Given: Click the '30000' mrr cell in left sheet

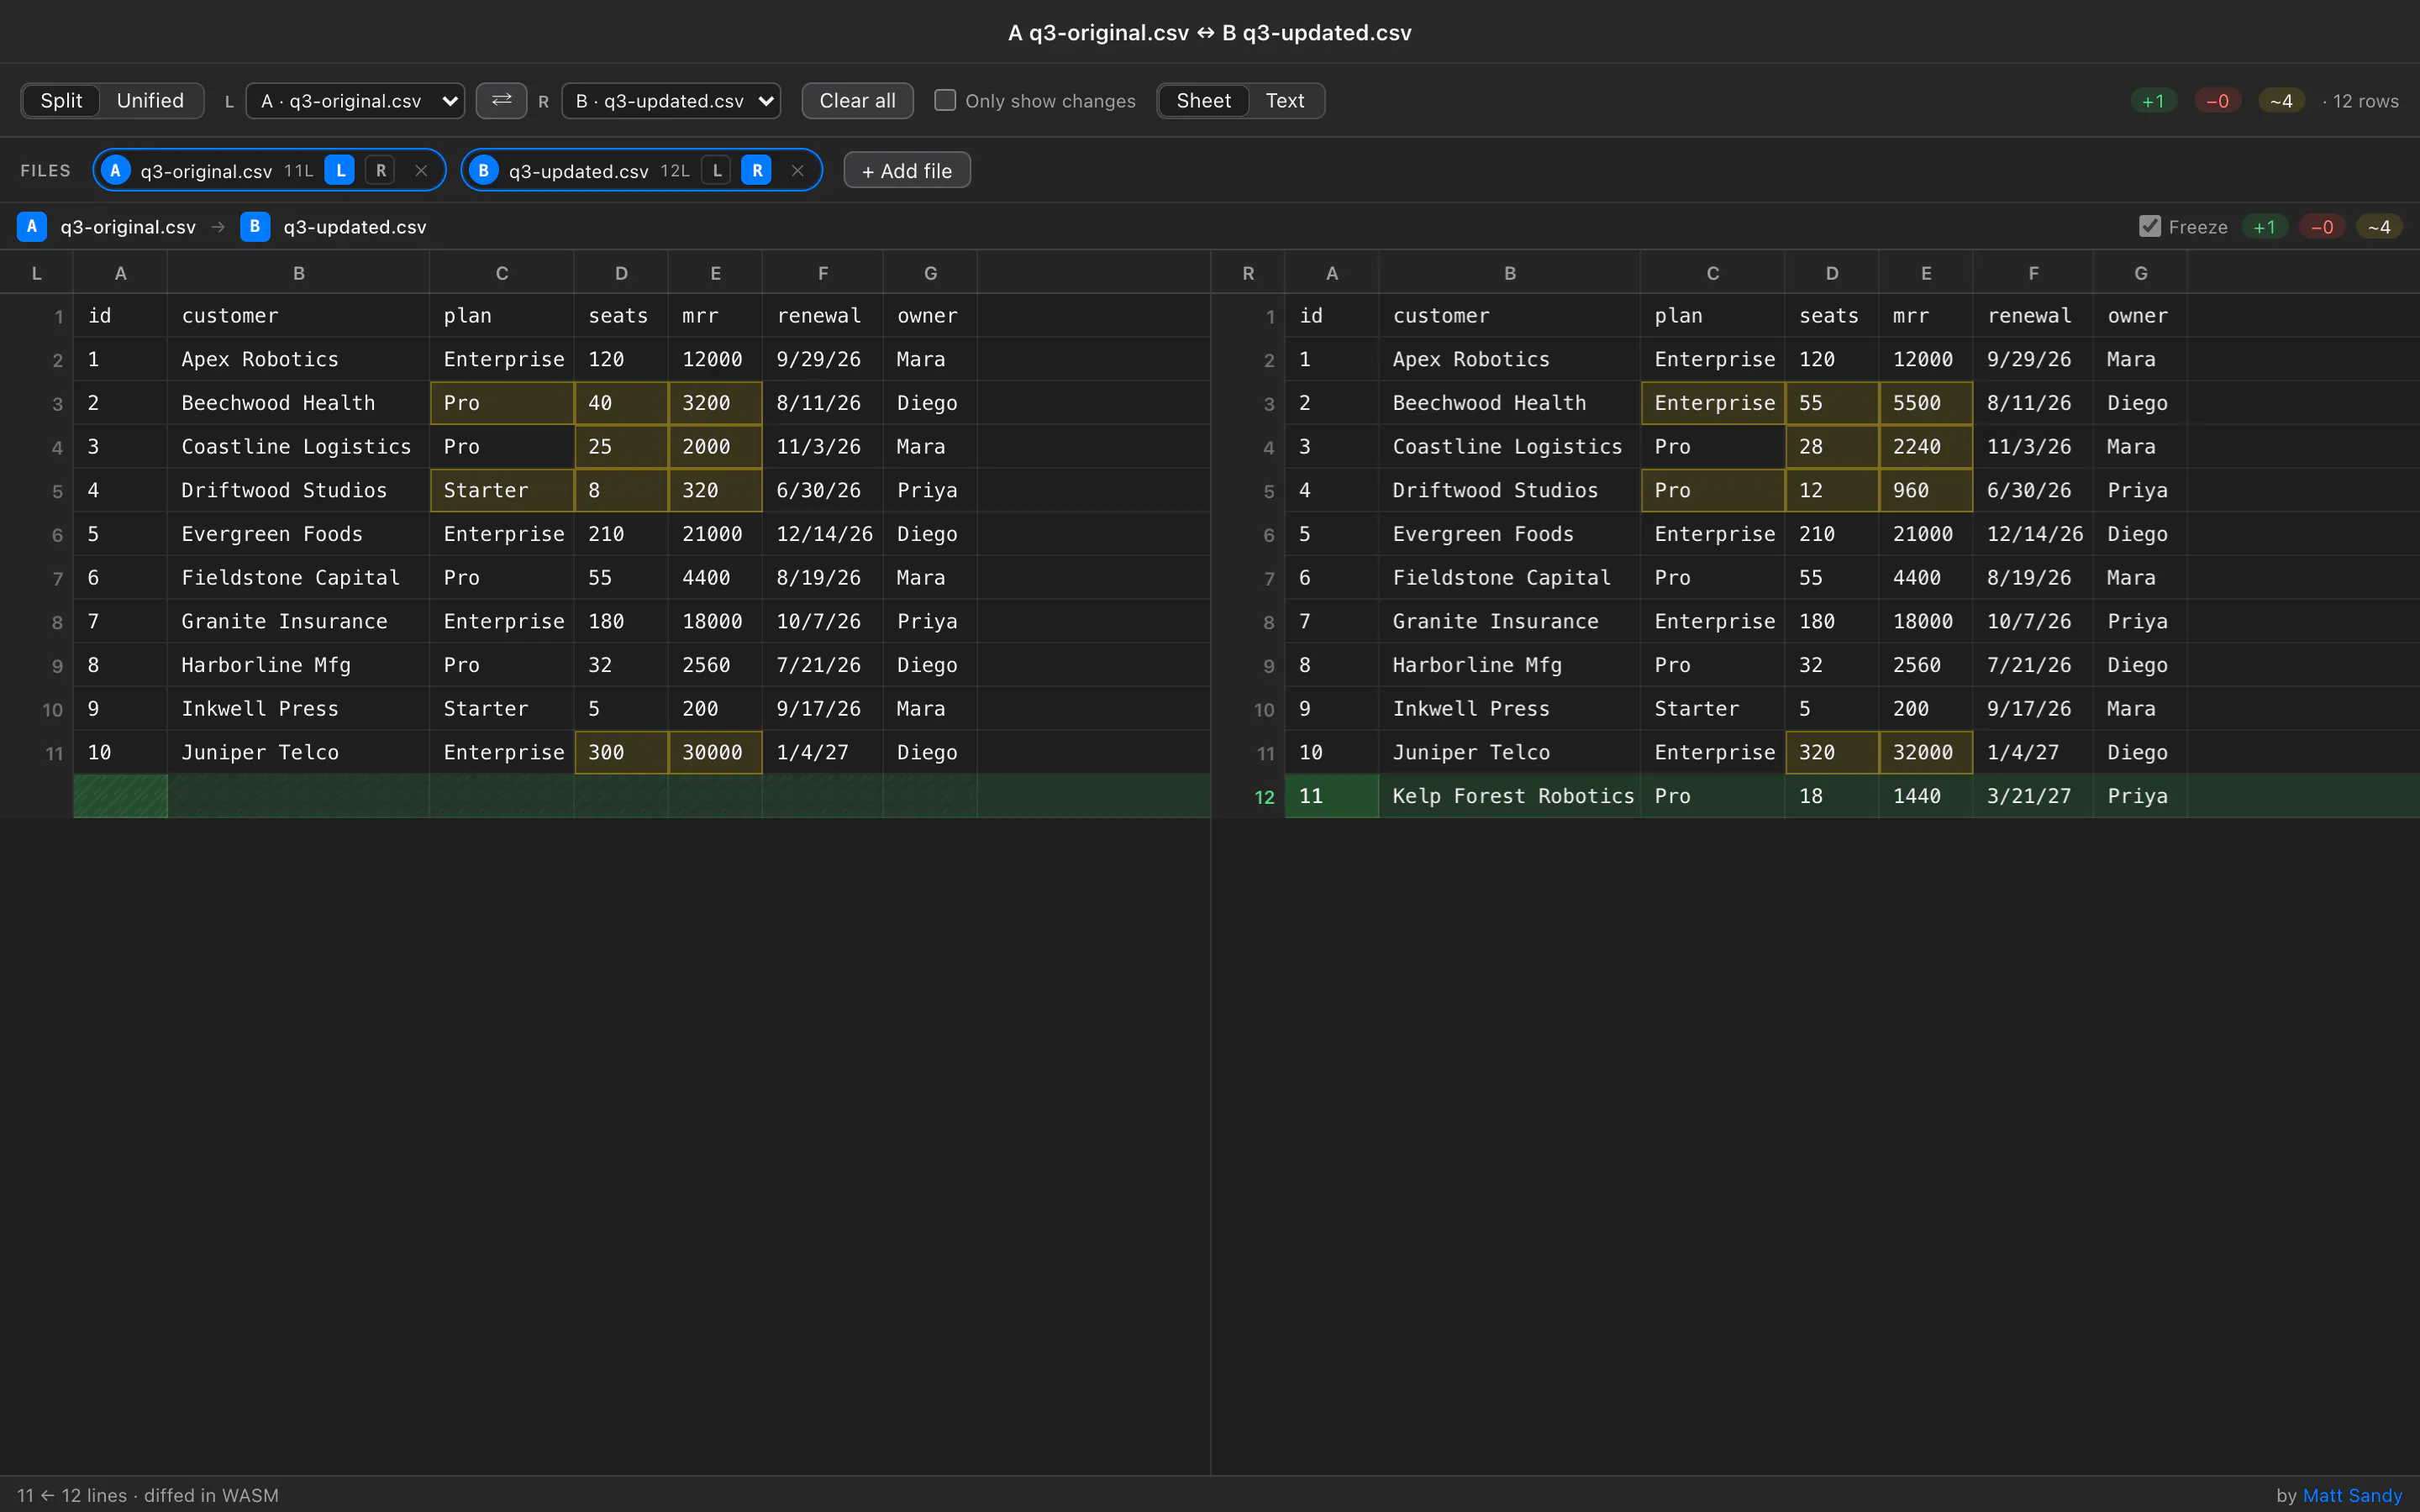Looking at the screenshot, I should click(x=715, y=752).
